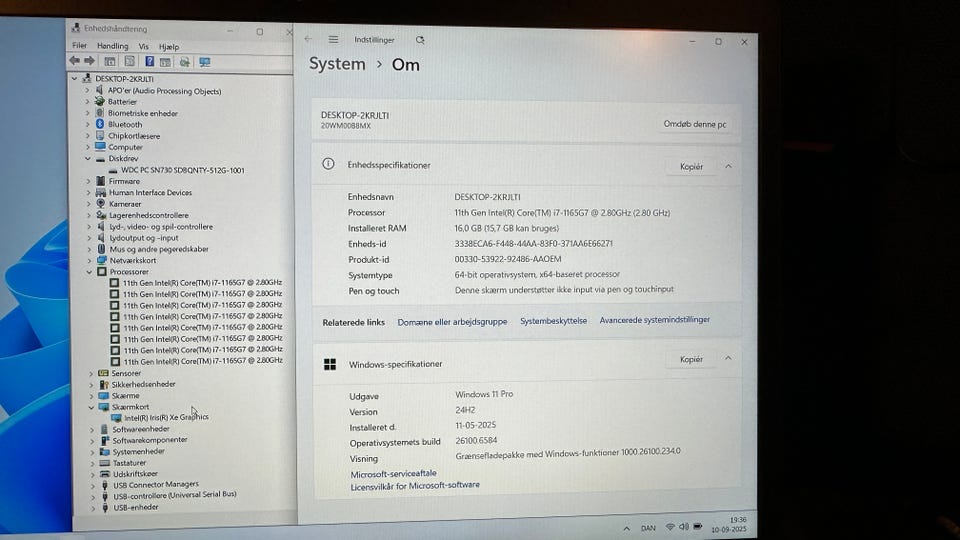
Task: Open volume speaker tray icon
Action: (684, 527)
